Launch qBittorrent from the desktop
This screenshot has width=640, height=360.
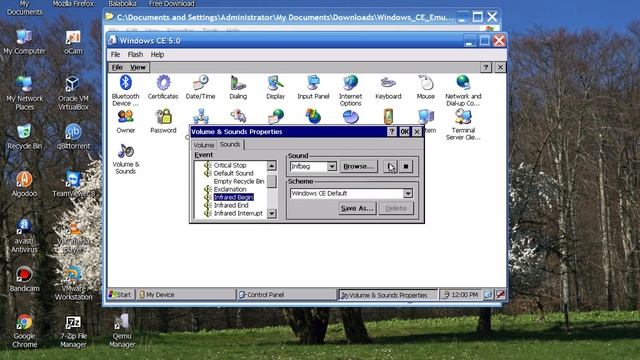click(x=73, y=137)
